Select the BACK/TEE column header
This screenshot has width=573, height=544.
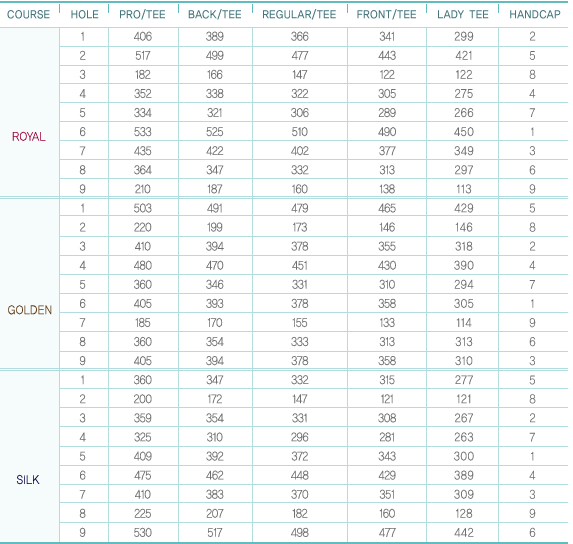[215, 14]
